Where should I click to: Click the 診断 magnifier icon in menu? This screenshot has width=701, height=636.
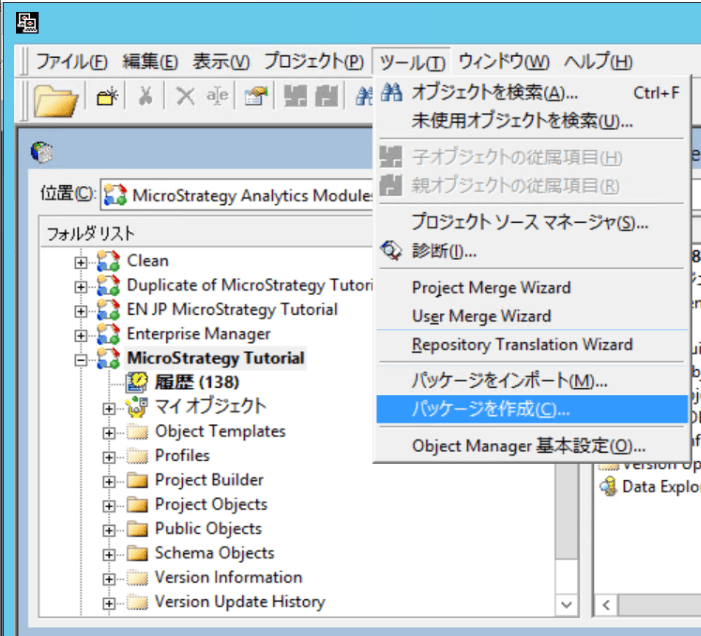click(x=391, y=250)
